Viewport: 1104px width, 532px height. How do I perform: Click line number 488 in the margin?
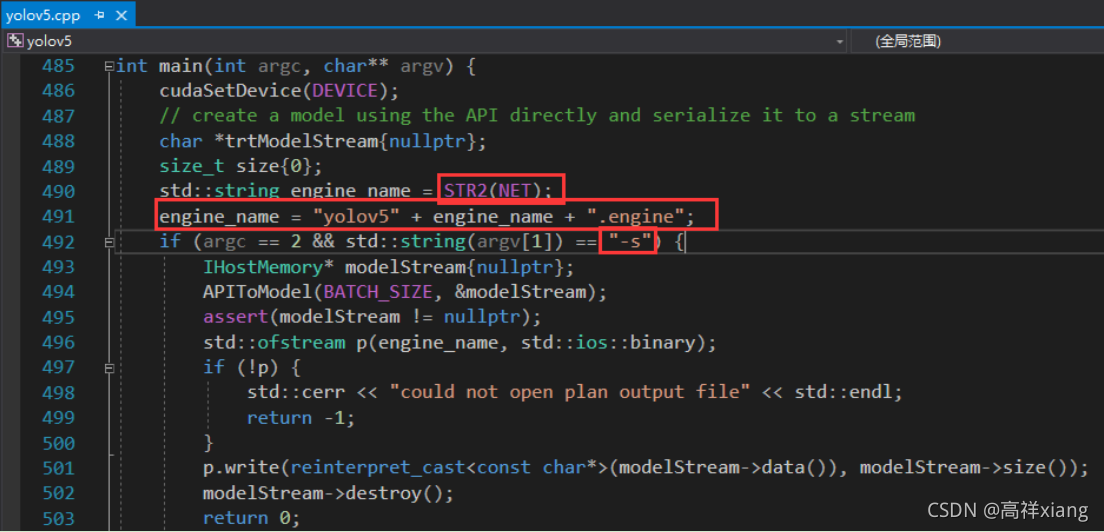(x=58, y=141)
